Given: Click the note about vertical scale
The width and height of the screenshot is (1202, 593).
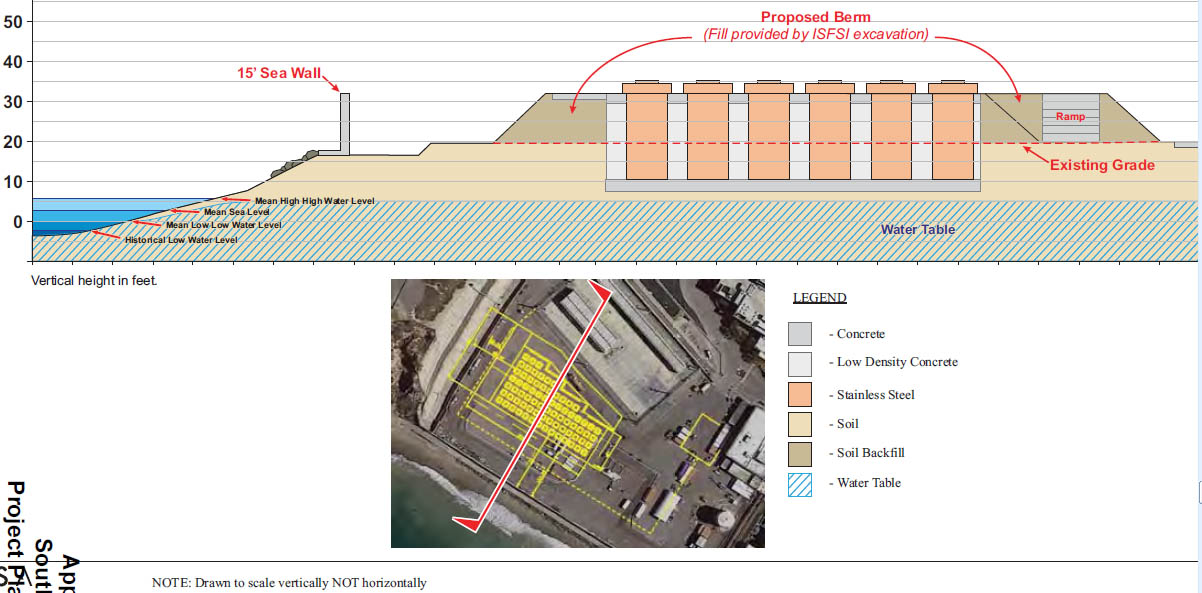Looking at the screenshot, I should (x=289, y=582).
